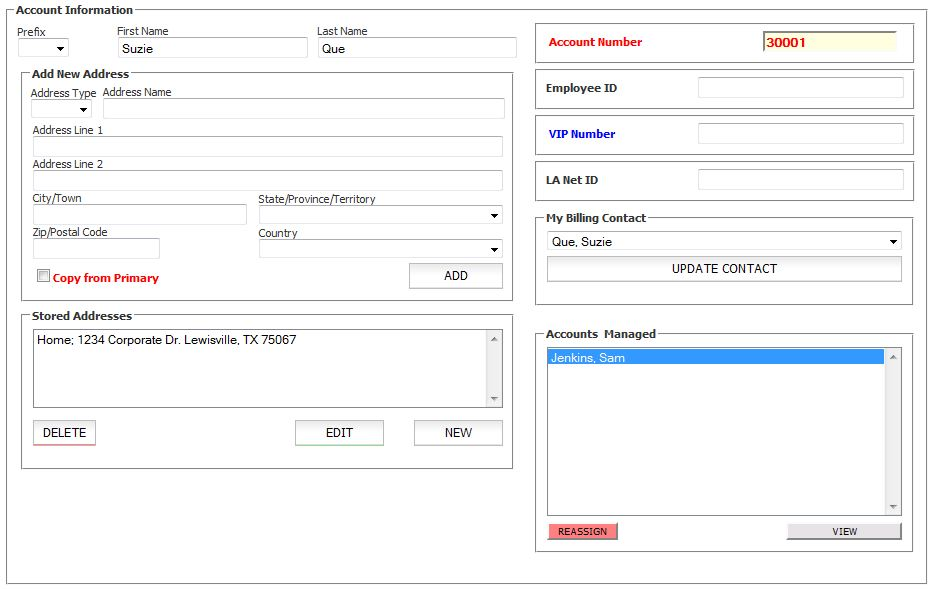Click the First Name field
Screen dimensions: 933x589
(212, 48)
